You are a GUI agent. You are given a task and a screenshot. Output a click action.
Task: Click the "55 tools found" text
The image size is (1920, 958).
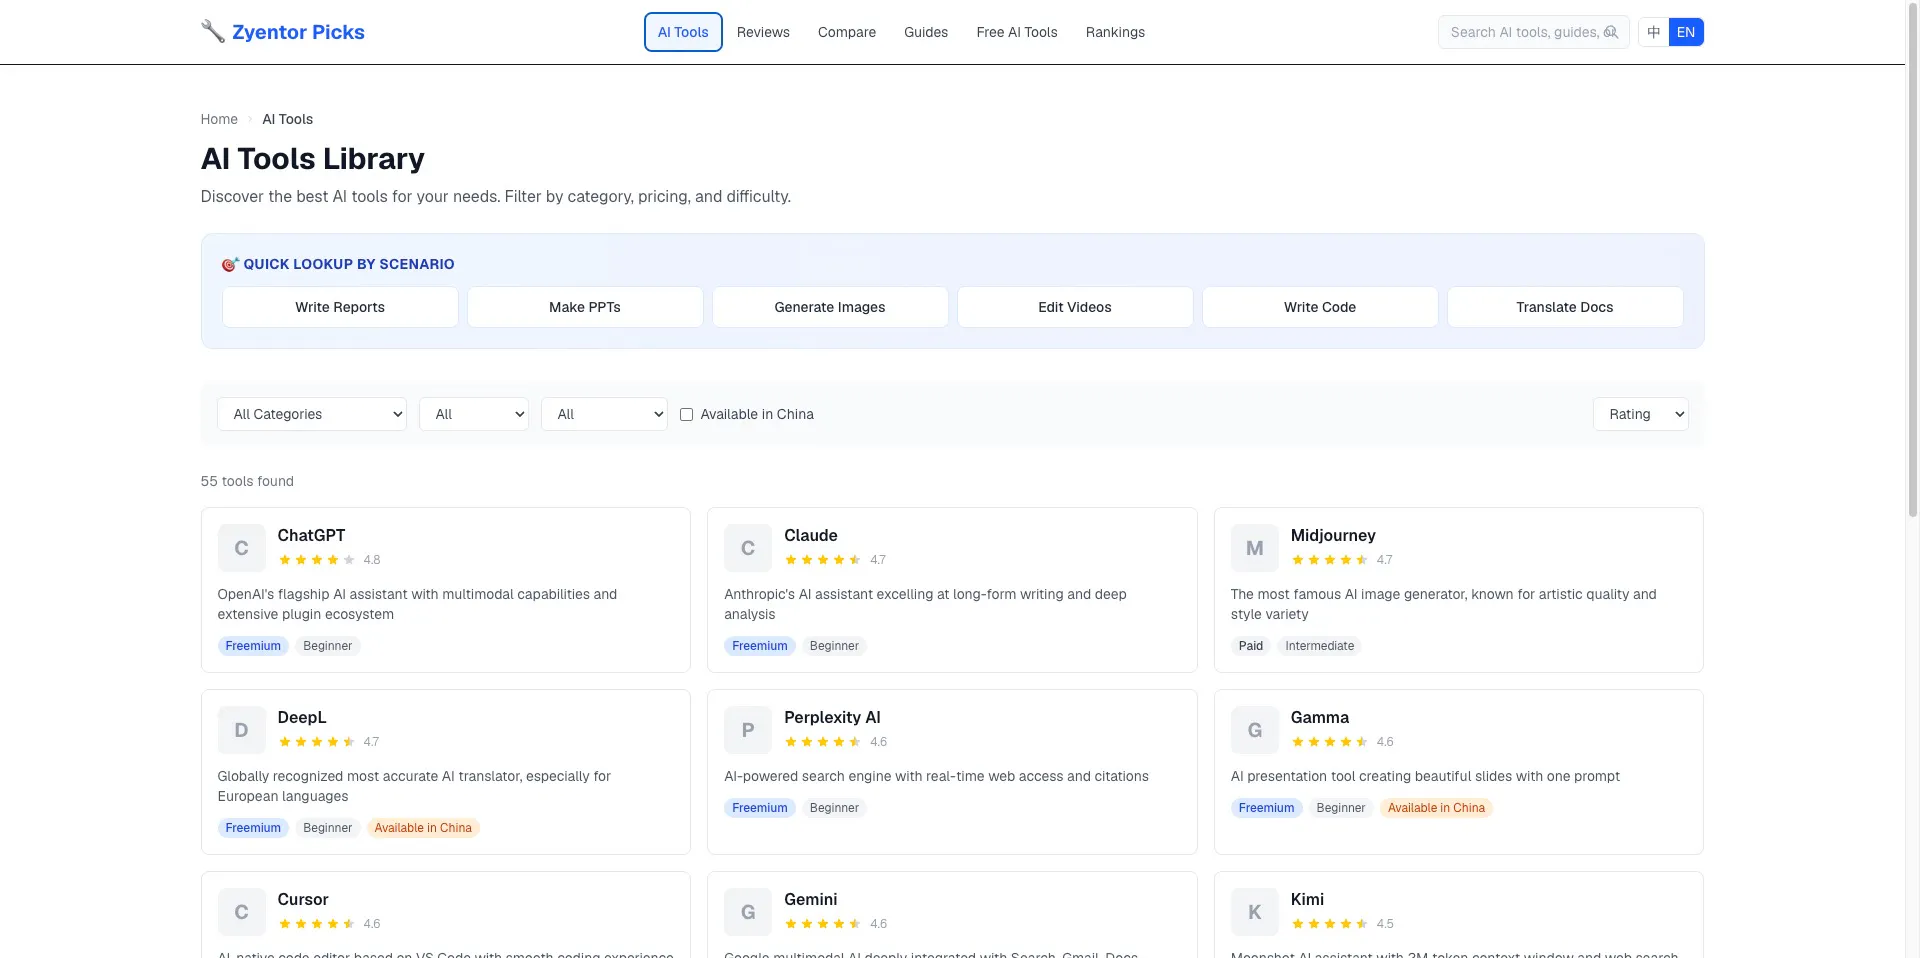247,481
